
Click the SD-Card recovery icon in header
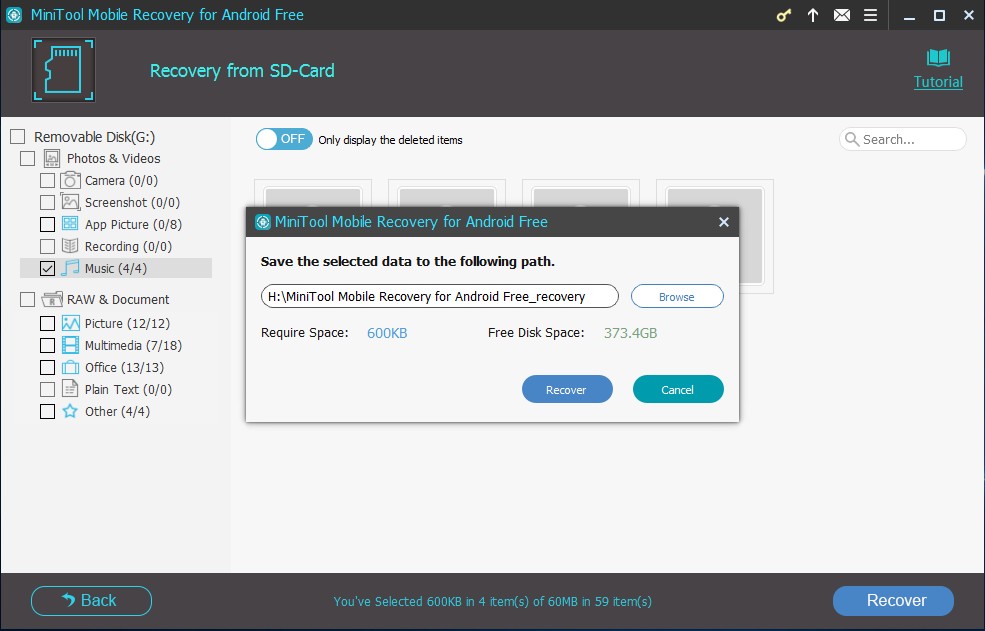(x=63, y=70)
